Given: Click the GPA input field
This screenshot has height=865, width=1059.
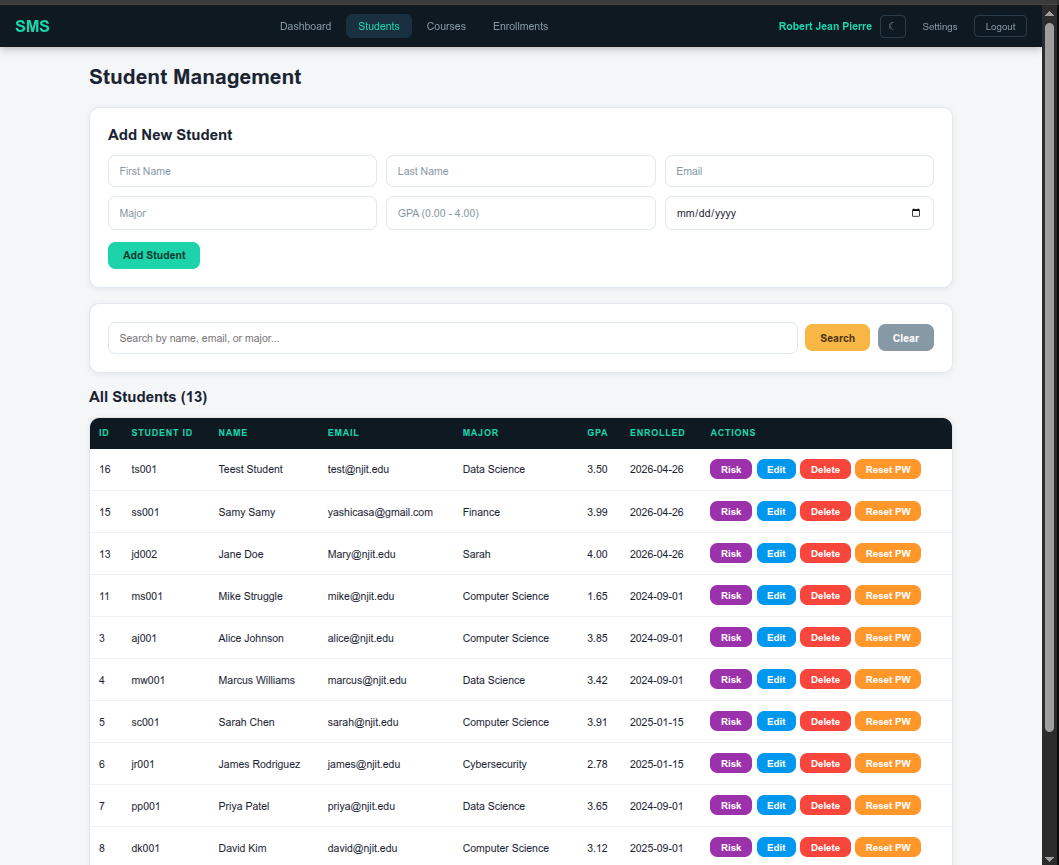Looking at the screenshot, I should pos(520,213).
